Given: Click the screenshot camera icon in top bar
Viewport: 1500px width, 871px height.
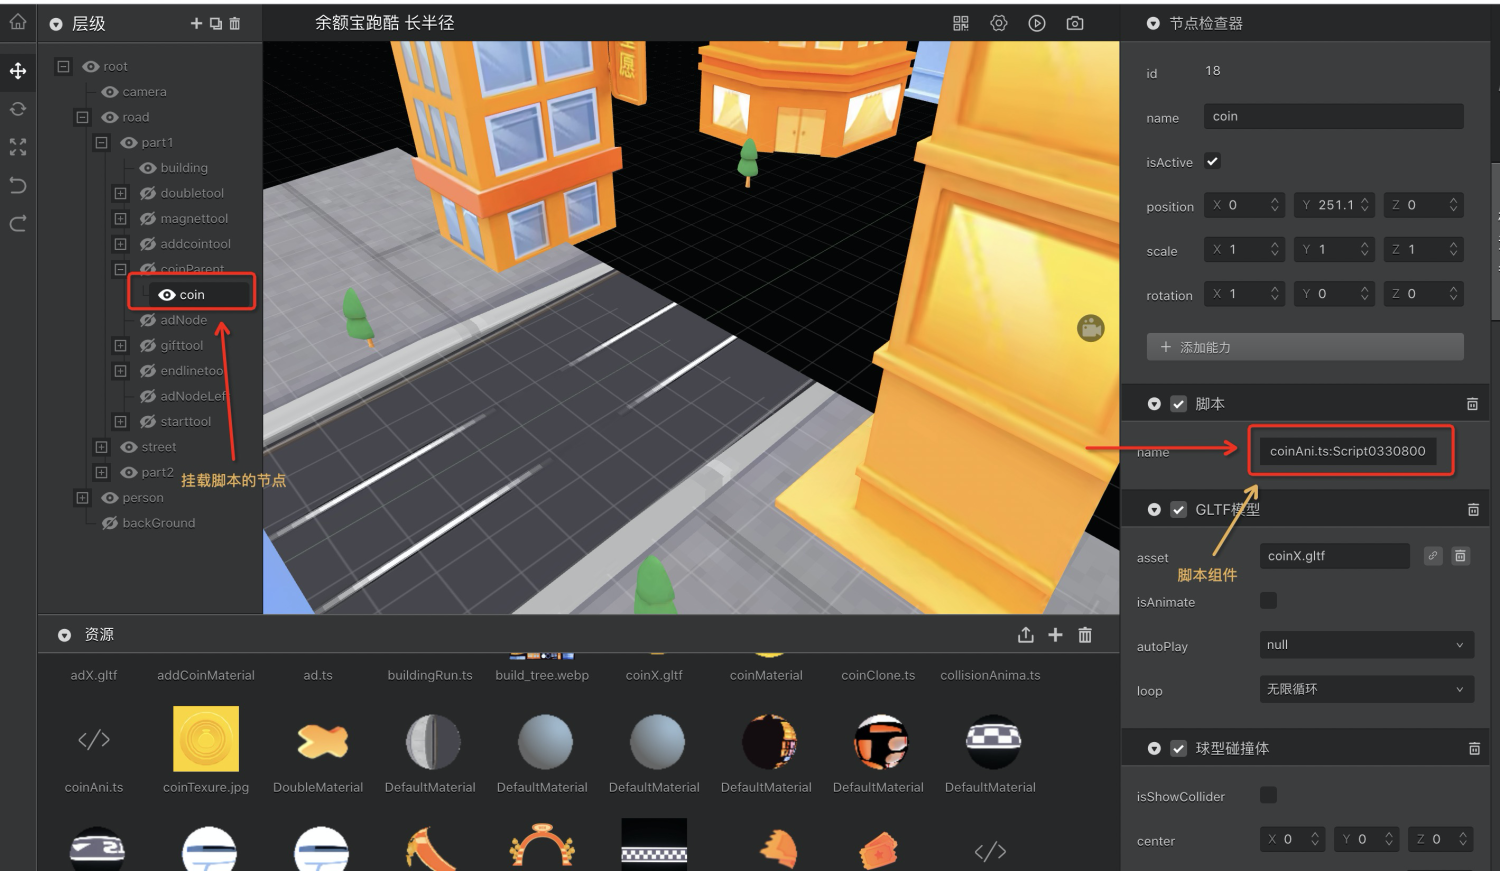Looking at the screenshot, I should (x=1075, y=23).
